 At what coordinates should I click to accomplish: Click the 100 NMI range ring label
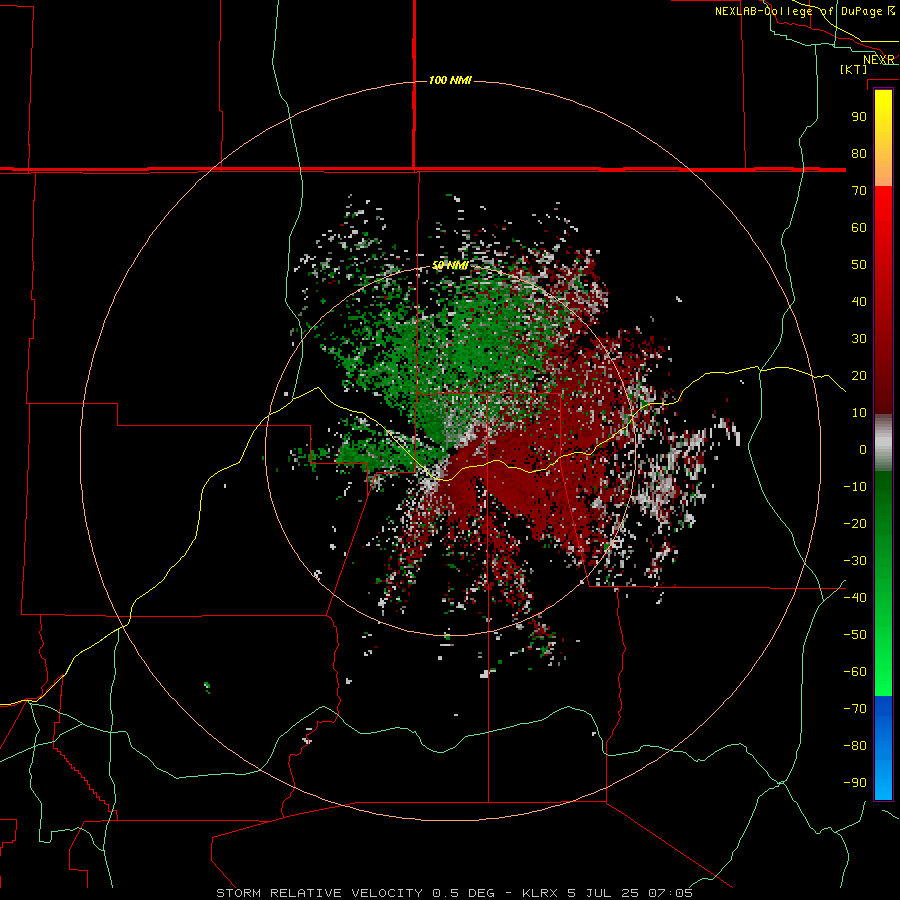[x=450, y=80]
